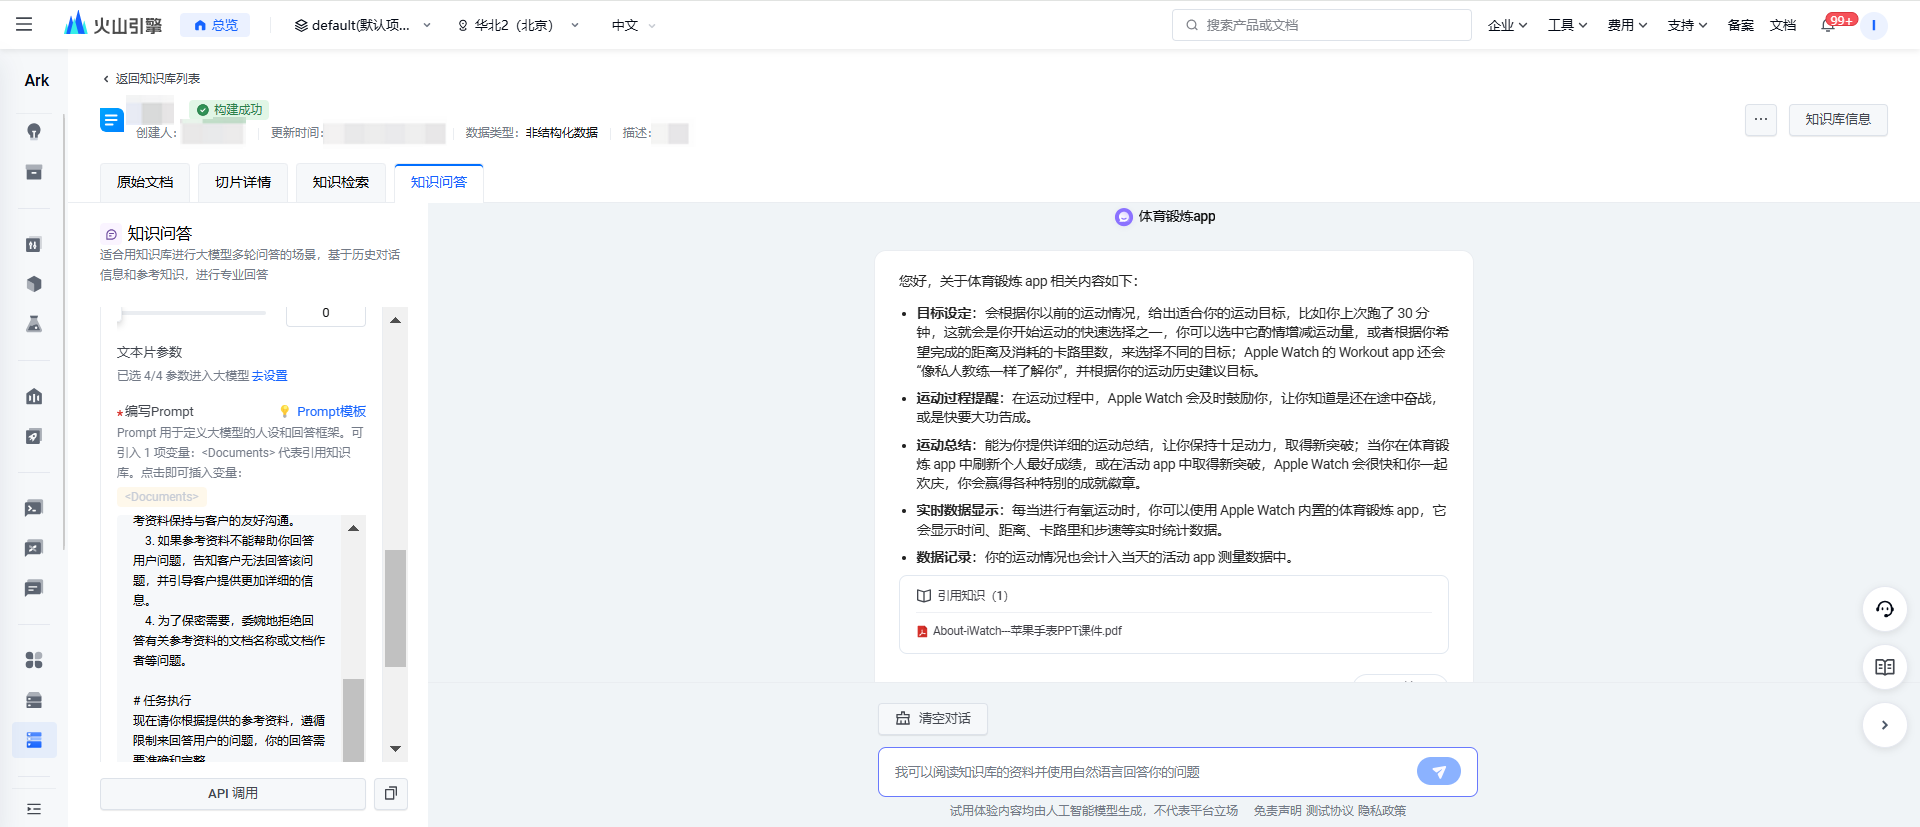Click the archive box icon in sidebar
This screenshot has width=1920, height=827.
tap(34, 172)
